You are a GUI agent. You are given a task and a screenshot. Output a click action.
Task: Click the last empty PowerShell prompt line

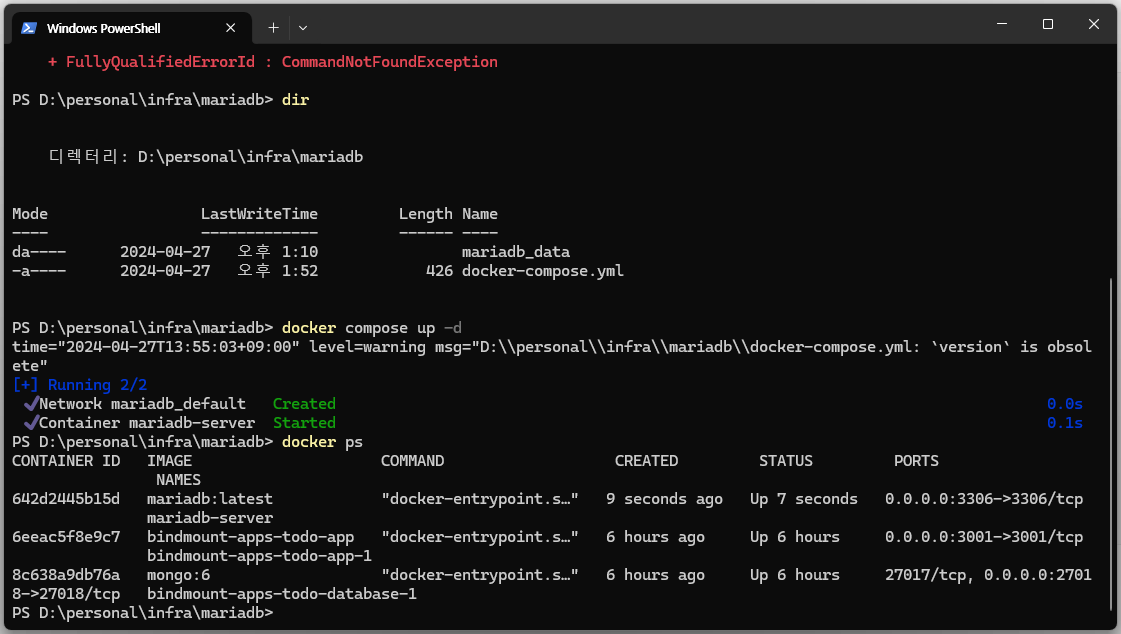click(x=143, y=613)
